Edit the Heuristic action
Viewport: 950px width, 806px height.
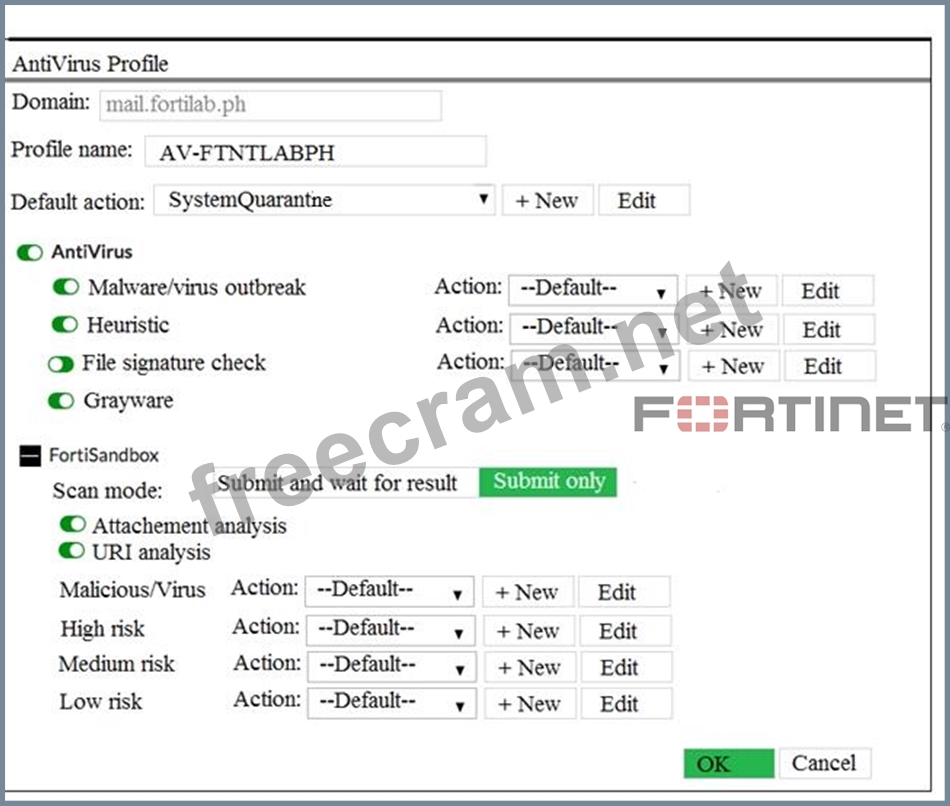click(829, 330)
